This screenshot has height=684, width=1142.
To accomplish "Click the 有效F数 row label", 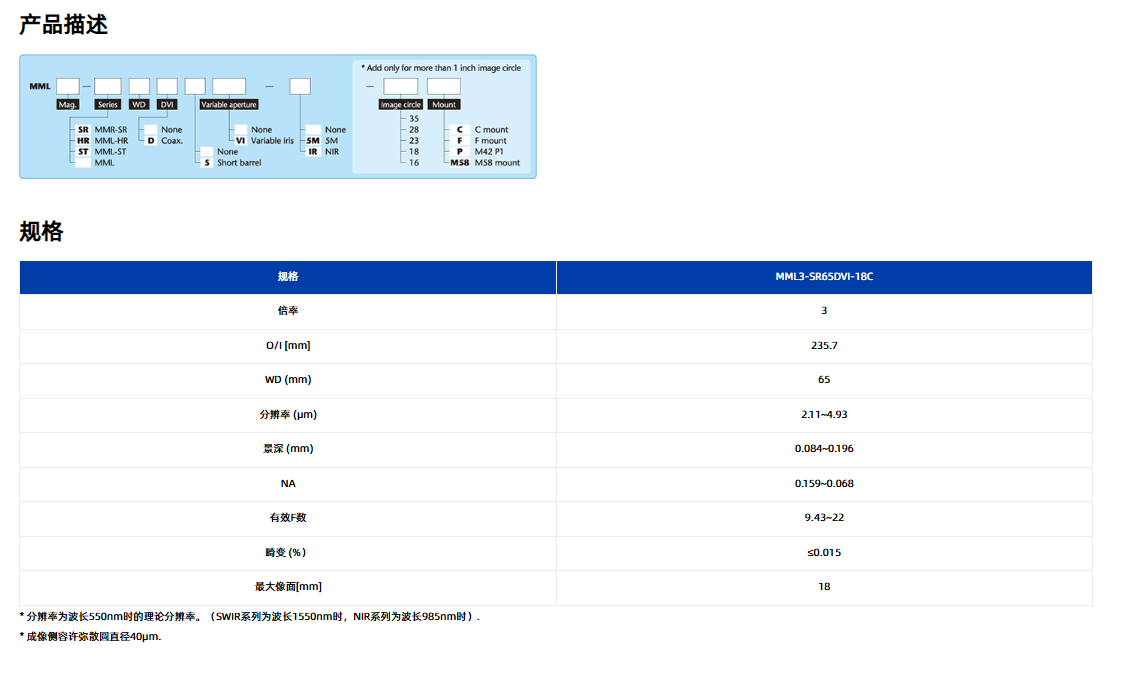I will click(x=288, y=518).
